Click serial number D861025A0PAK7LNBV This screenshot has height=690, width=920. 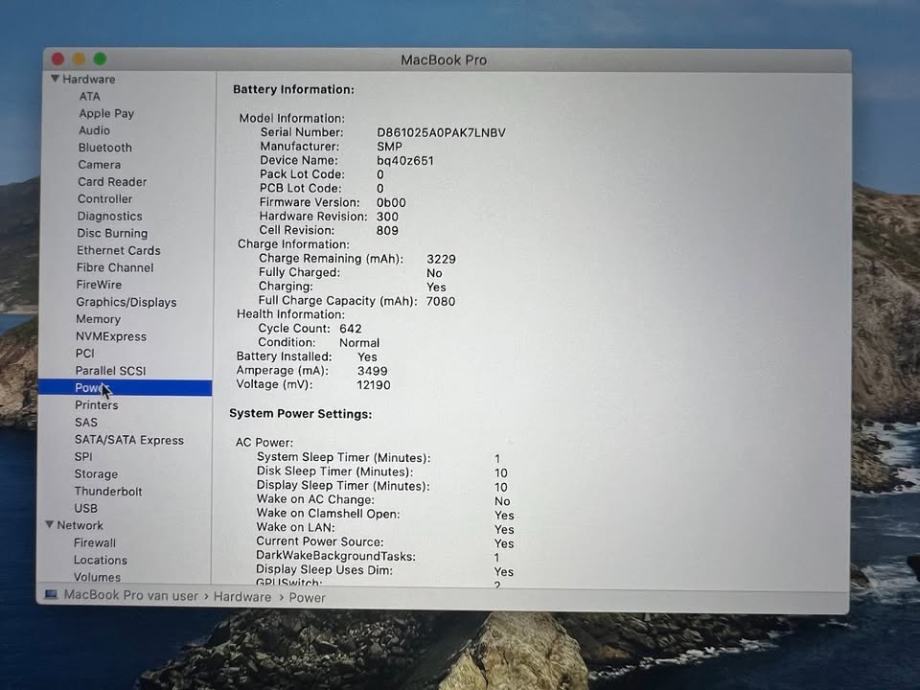pyautogui.click(x=441, y=133)
